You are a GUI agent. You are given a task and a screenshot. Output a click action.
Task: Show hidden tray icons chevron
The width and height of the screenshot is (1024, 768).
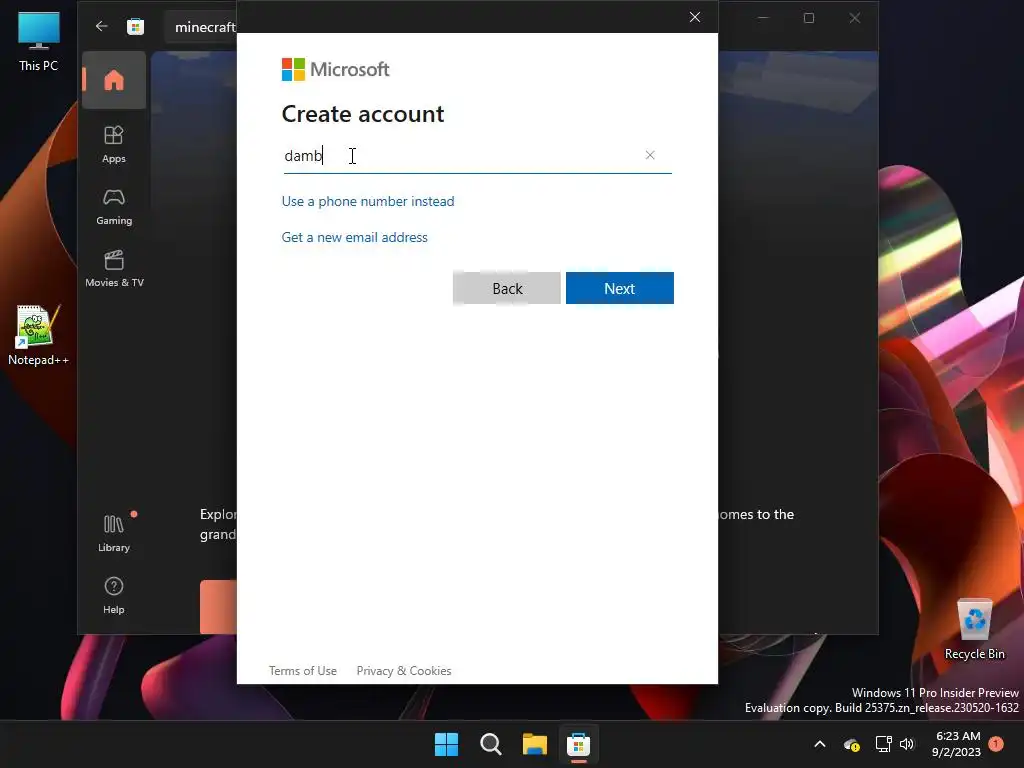820,744
